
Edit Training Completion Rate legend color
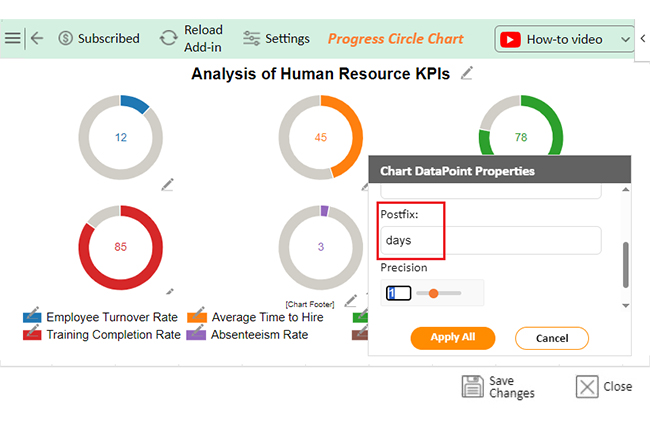[x=32, y=333]
